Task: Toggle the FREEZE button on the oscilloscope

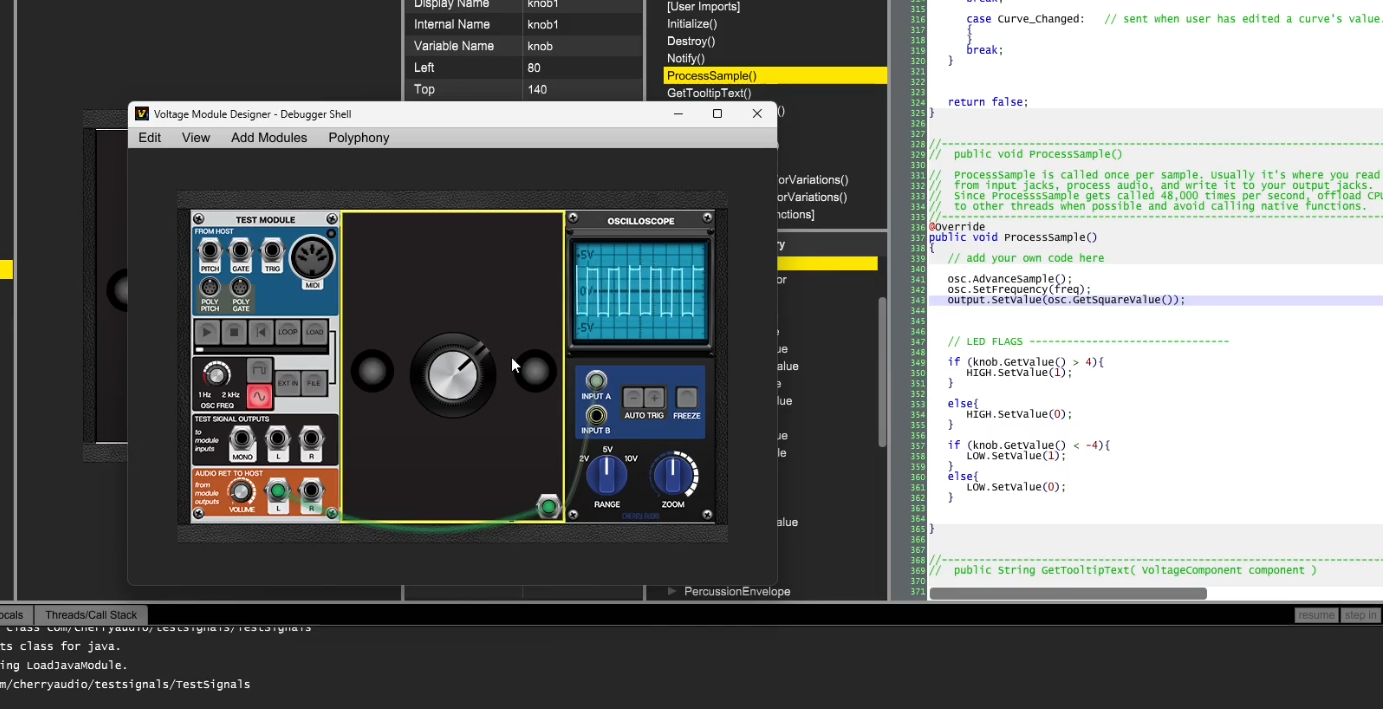Action: [x=687, y=398]
